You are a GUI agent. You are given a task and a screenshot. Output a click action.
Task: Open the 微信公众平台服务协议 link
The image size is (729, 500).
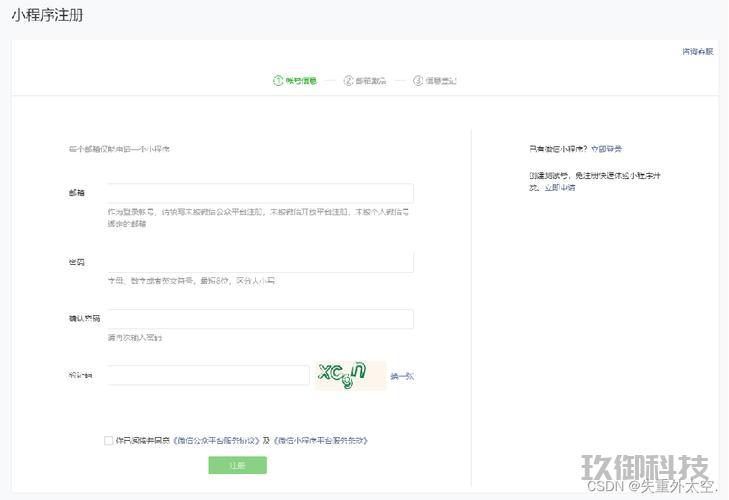tap(216, 440)
